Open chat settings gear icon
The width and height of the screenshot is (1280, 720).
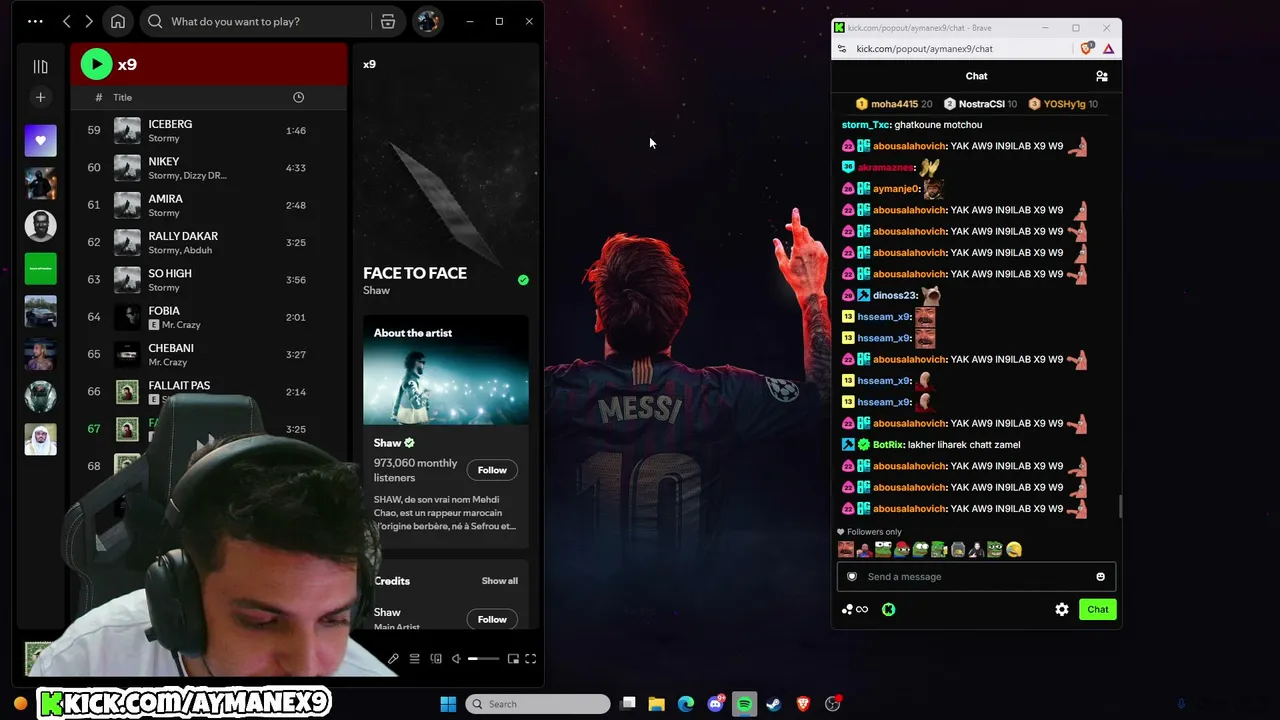tap(1062, 610)
